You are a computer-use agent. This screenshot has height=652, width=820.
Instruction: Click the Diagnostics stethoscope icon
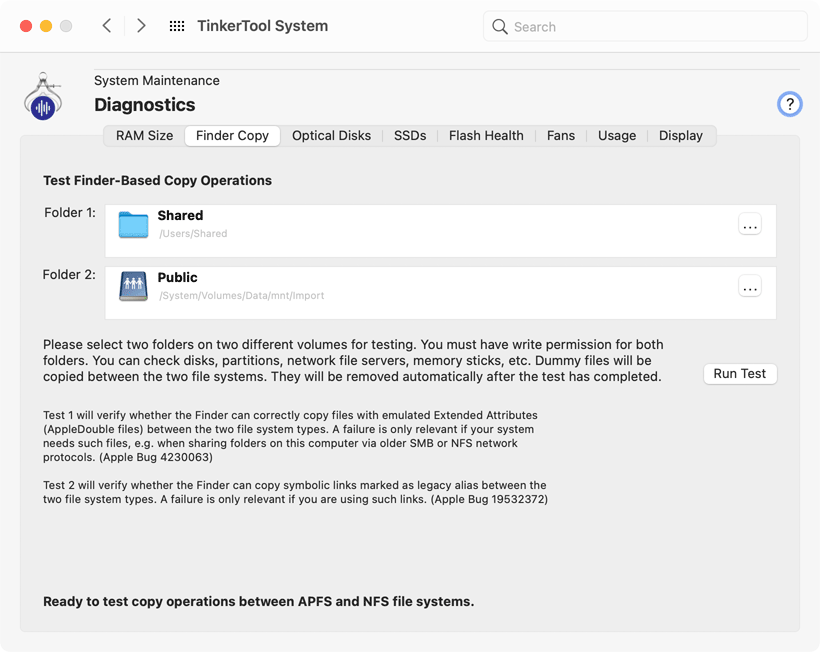tap(43, 96)
